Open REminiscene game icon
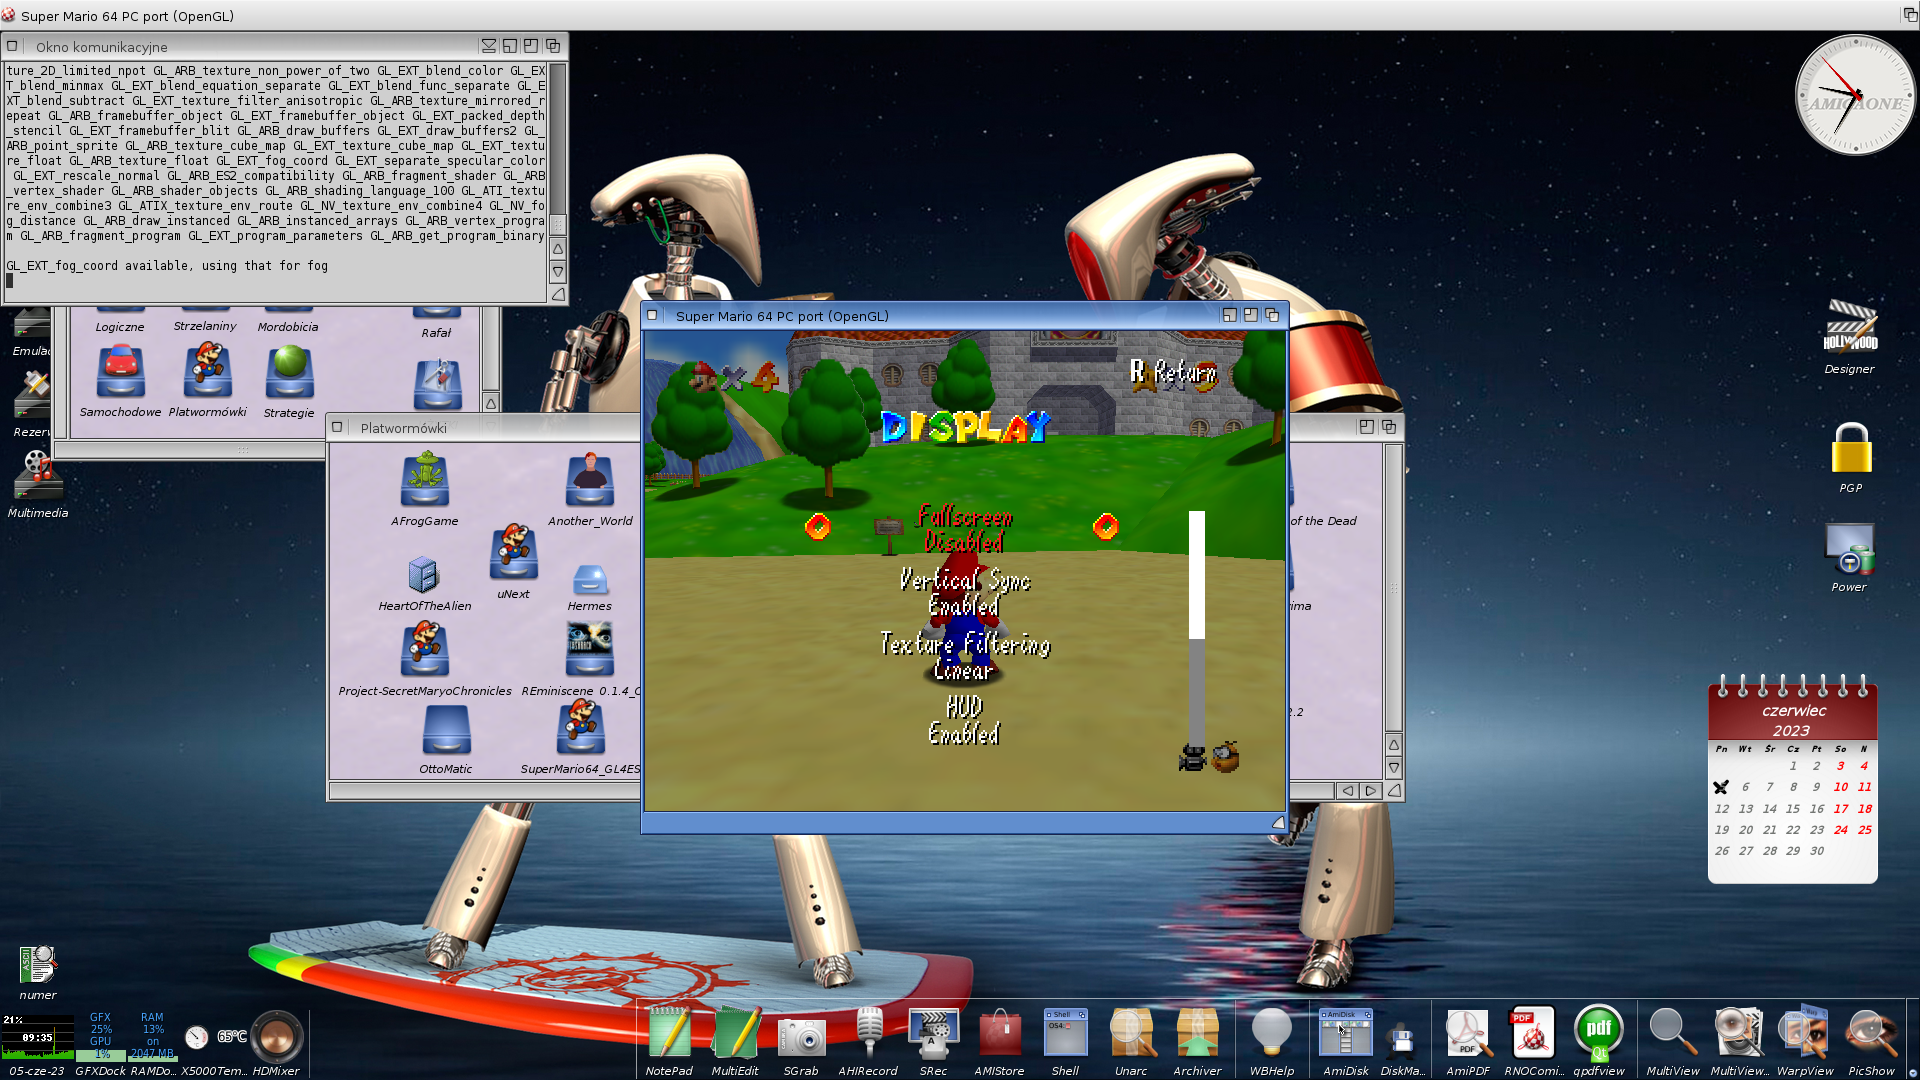Image resolution: width=1920 pixels, height=1080 pixels. coord(589,649)
